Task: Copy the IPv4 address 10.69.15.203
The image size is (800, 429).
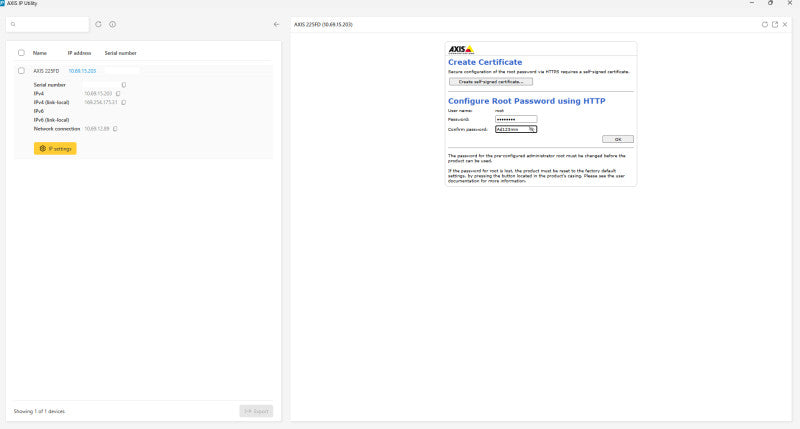Action: tap(118, 93)
